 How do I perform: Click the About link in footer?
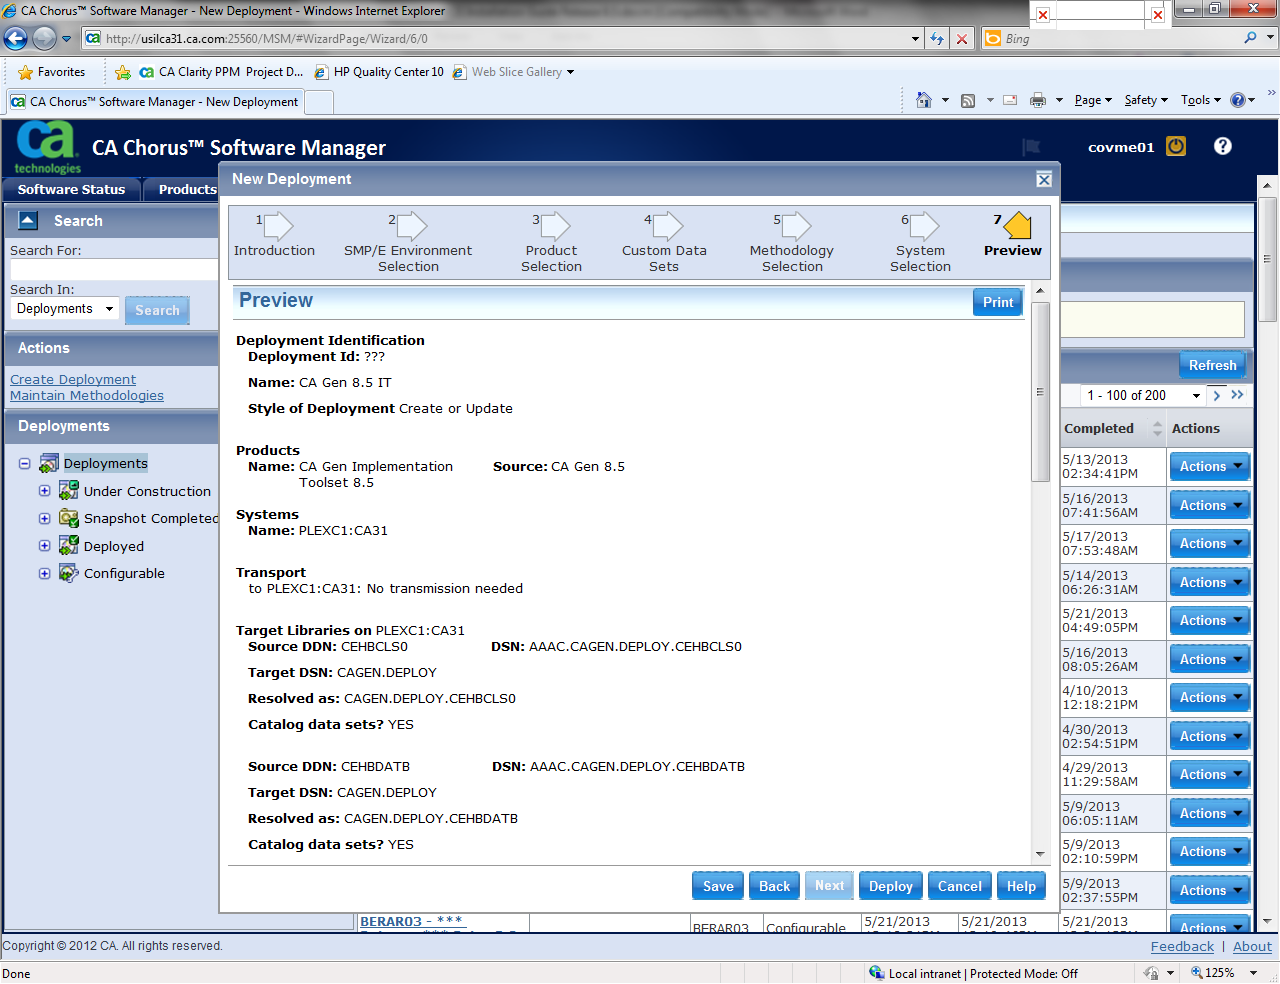click(x=1252, y=946)
